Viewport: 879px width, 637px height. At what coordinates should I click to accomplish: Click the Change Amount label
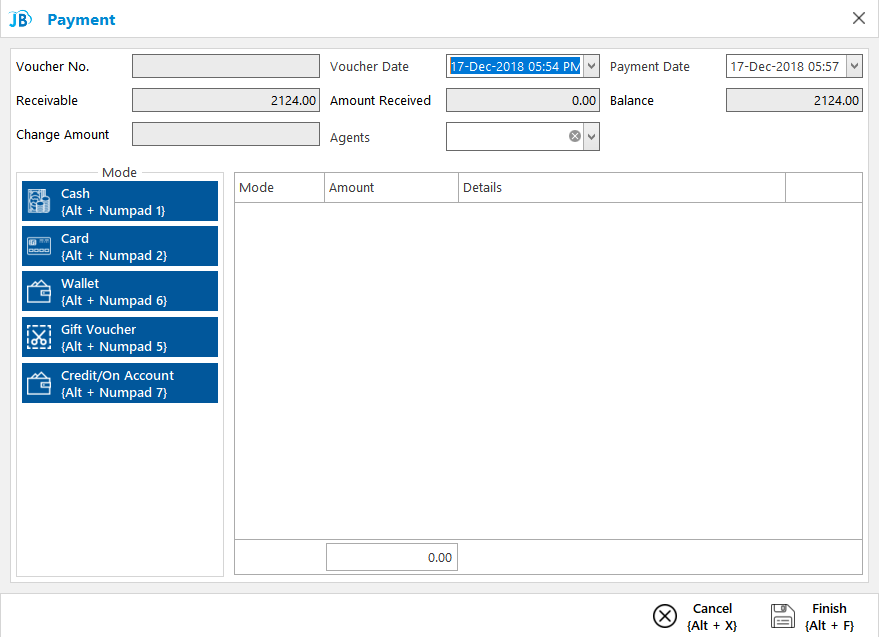63,135
